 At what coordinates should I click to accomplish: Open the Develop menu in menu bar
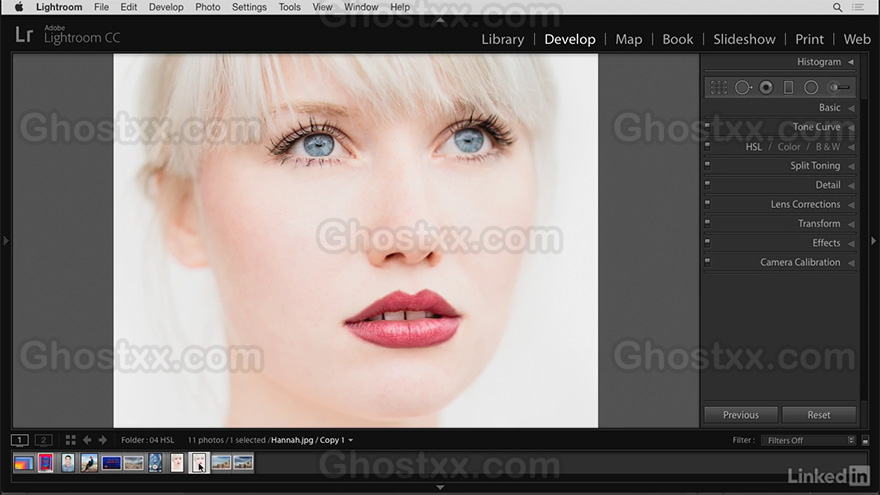[x=166, y=7]
